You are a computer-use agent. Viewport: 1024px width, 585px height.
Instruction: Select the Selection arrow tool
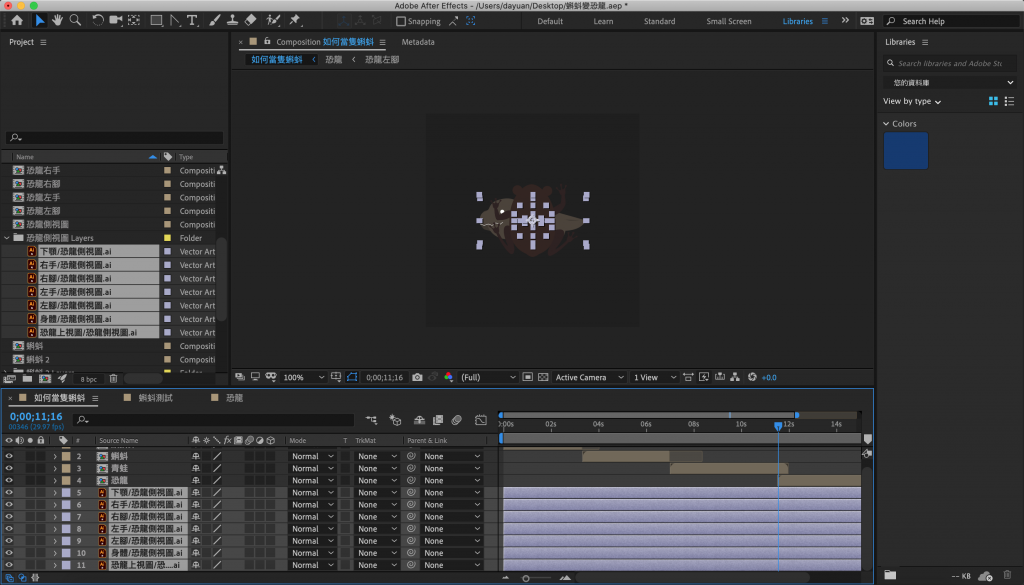click(39, 20)
